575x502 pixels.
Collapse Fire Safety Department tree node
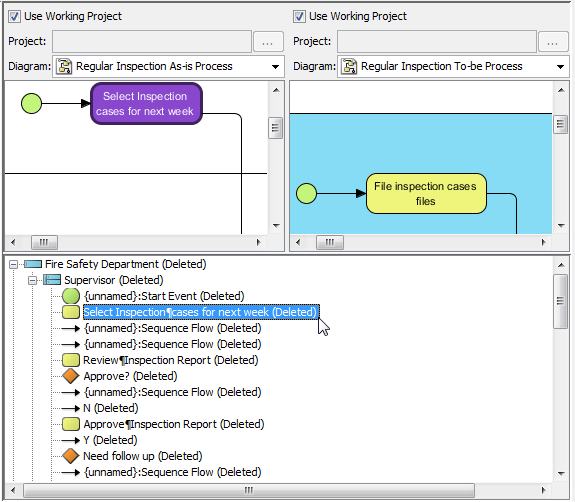click(x=14, y=264)
